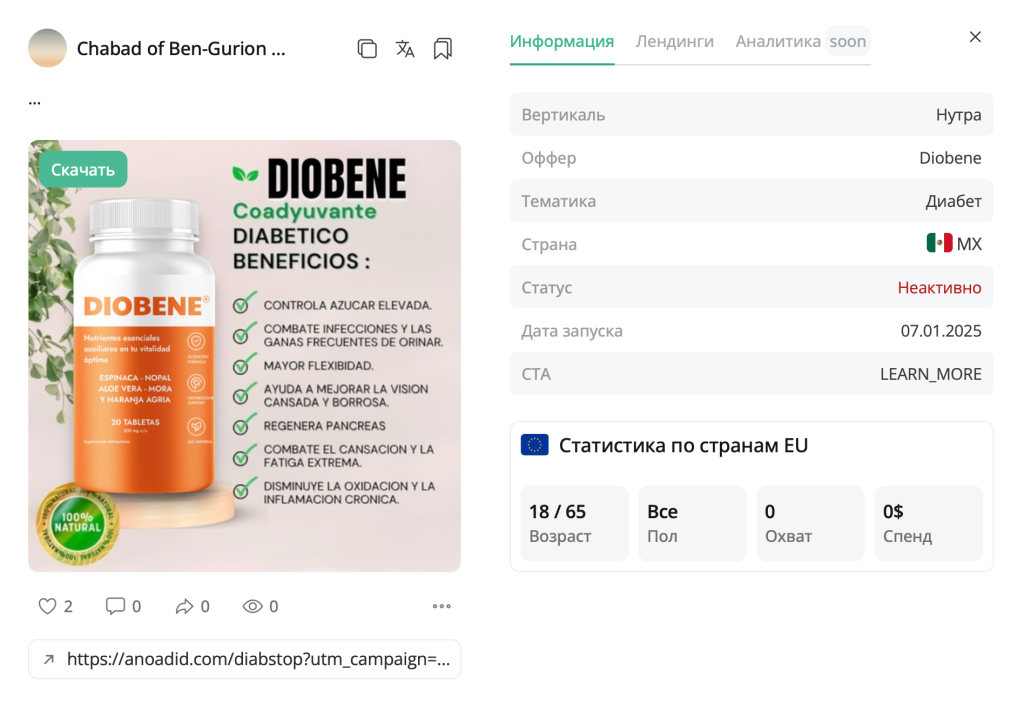Click the Вертикаль row label
Viewport: 1024px width, 710px height.
[563, 115]
